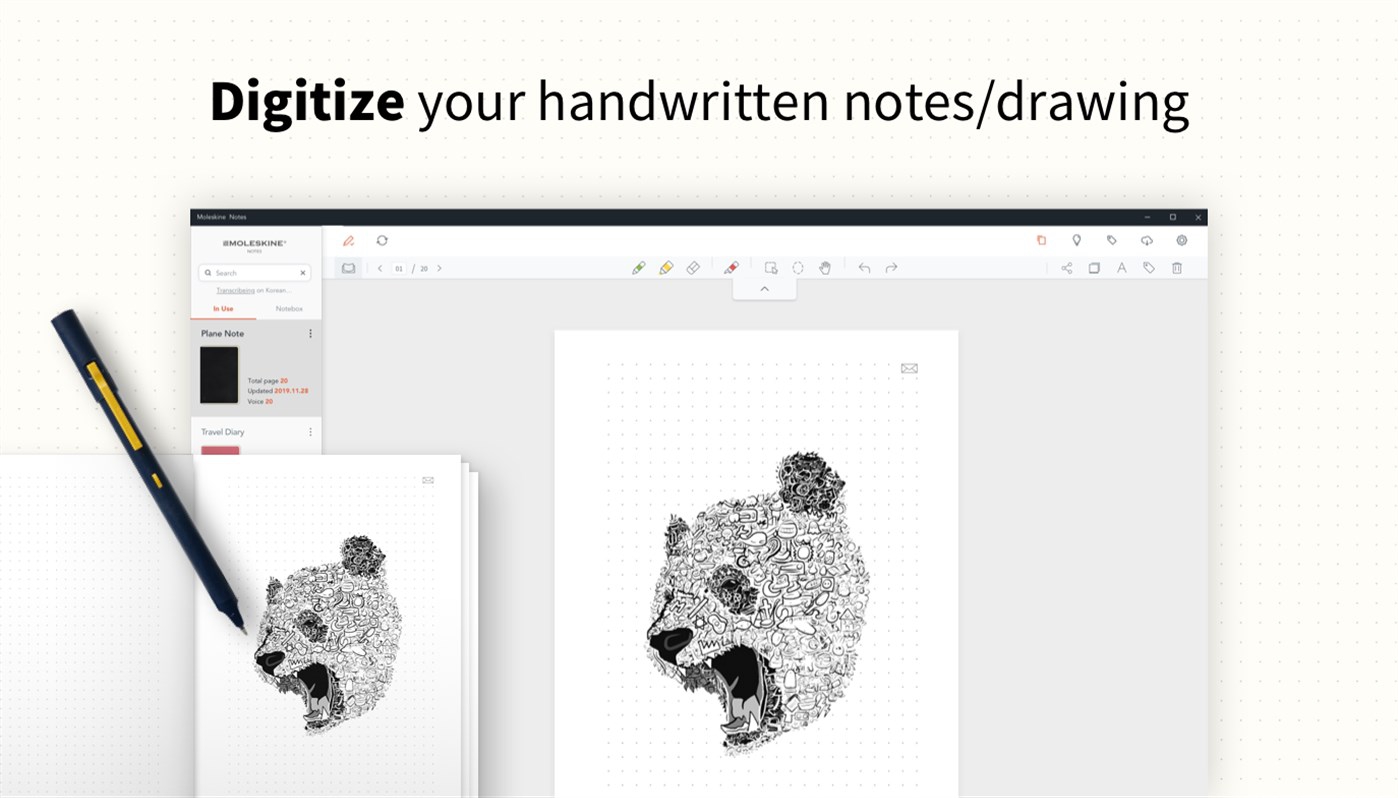This screenshot has height=798, width=1398.
Task: Click the Updated 2019.11.28 text
Action: (x=278, y=391)
